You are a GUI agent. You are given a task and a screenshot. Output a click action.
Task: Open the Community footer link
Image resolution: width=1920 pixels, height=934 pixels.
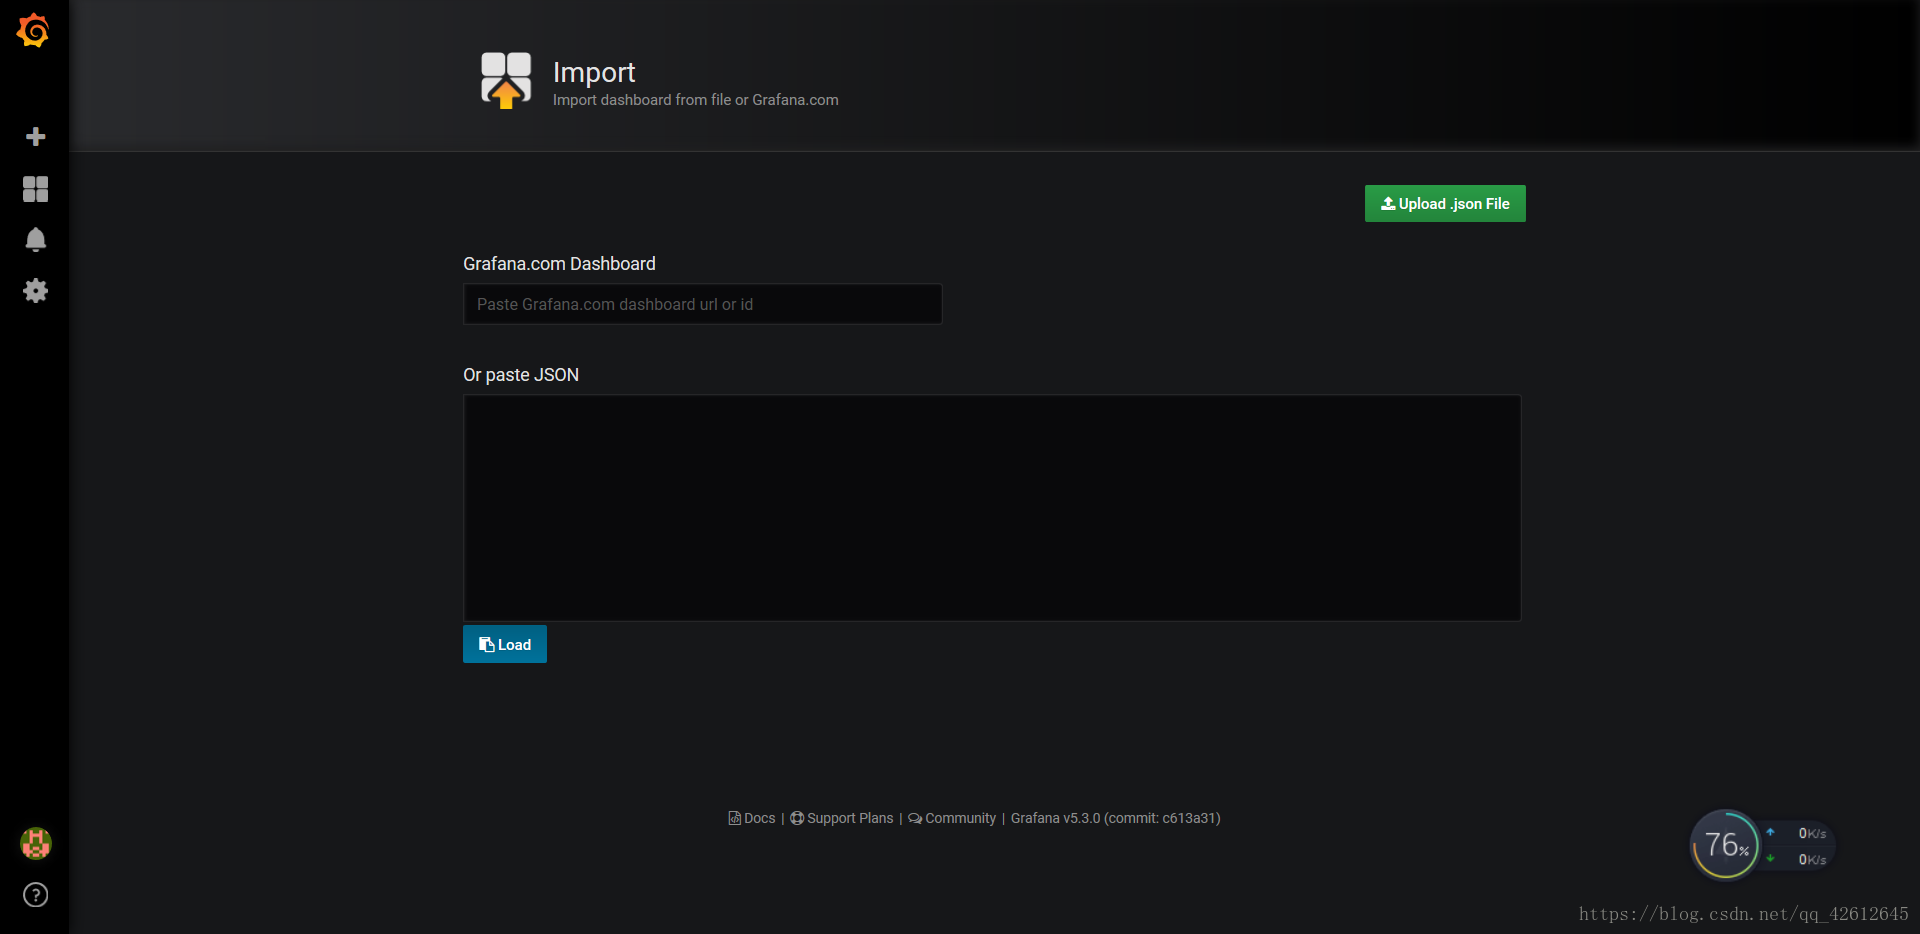tap(952, 818)
